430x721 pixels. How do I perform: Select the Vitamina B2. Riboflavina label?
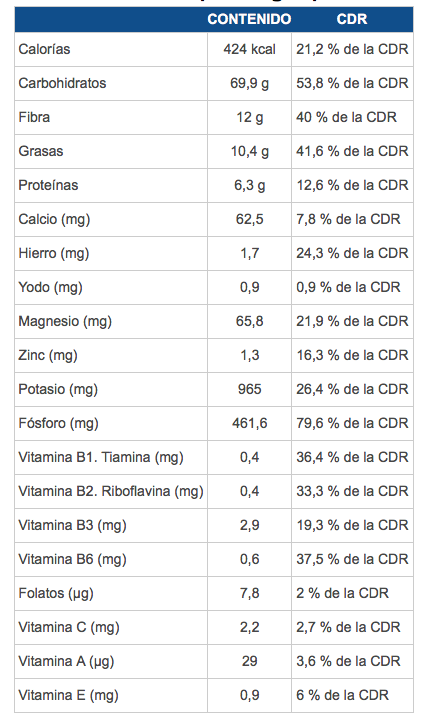tap(111, 492)
